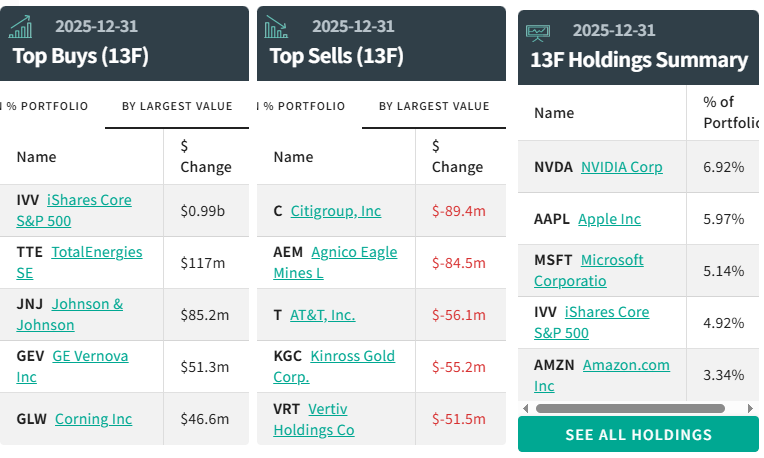Click the Top Sells declining chart icon
This screenshot has width=764, height=458.
point(277,27)
